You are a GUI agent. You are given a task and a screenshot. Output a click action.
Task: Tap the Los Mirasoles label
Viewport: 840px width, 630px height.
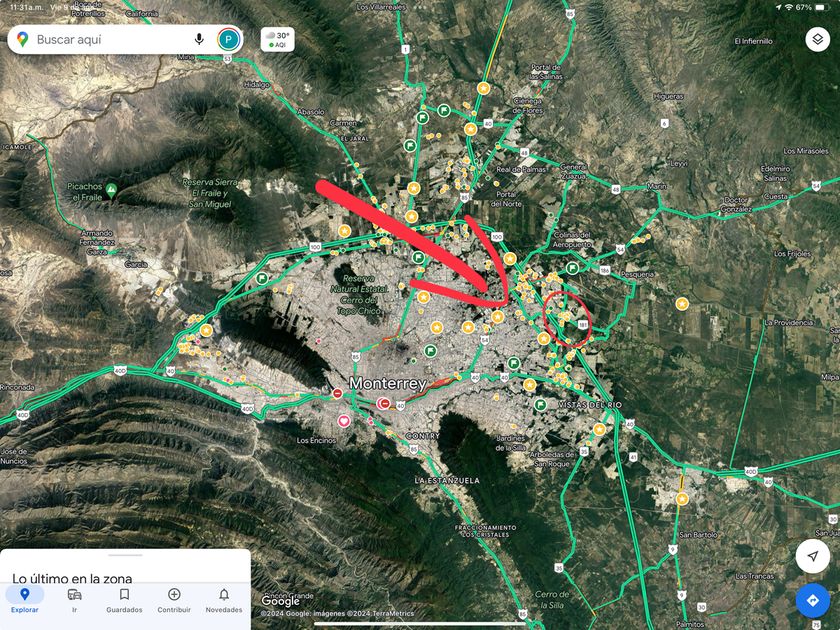[x=805, y=151]
